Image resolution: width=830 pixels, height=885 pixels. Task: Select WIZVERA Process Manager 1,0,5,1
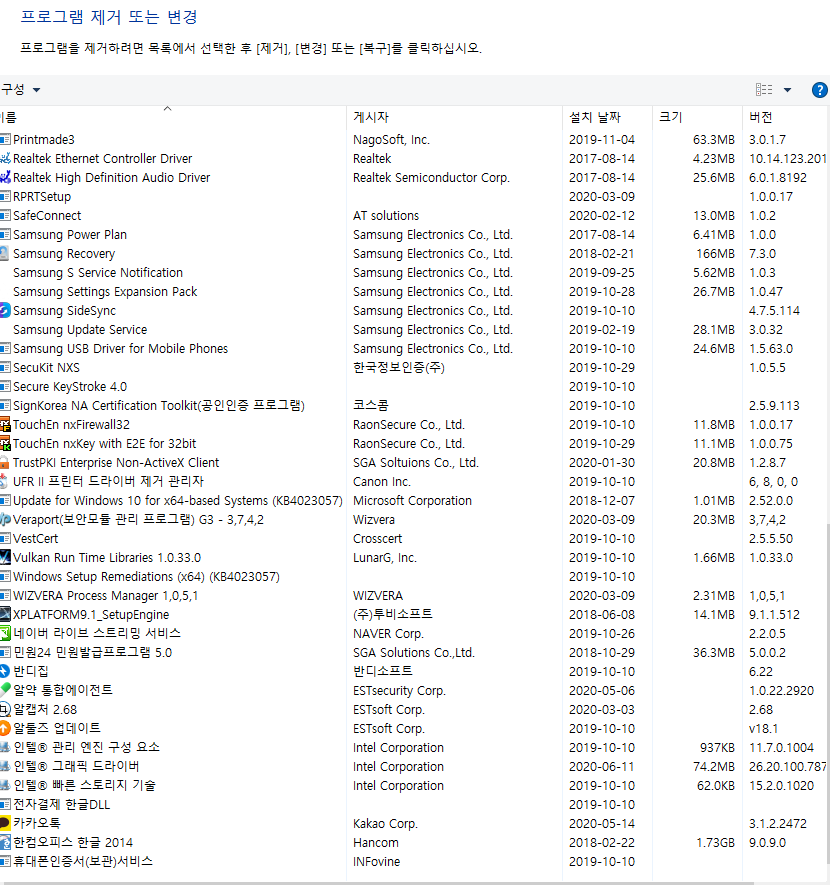[106, 595]
